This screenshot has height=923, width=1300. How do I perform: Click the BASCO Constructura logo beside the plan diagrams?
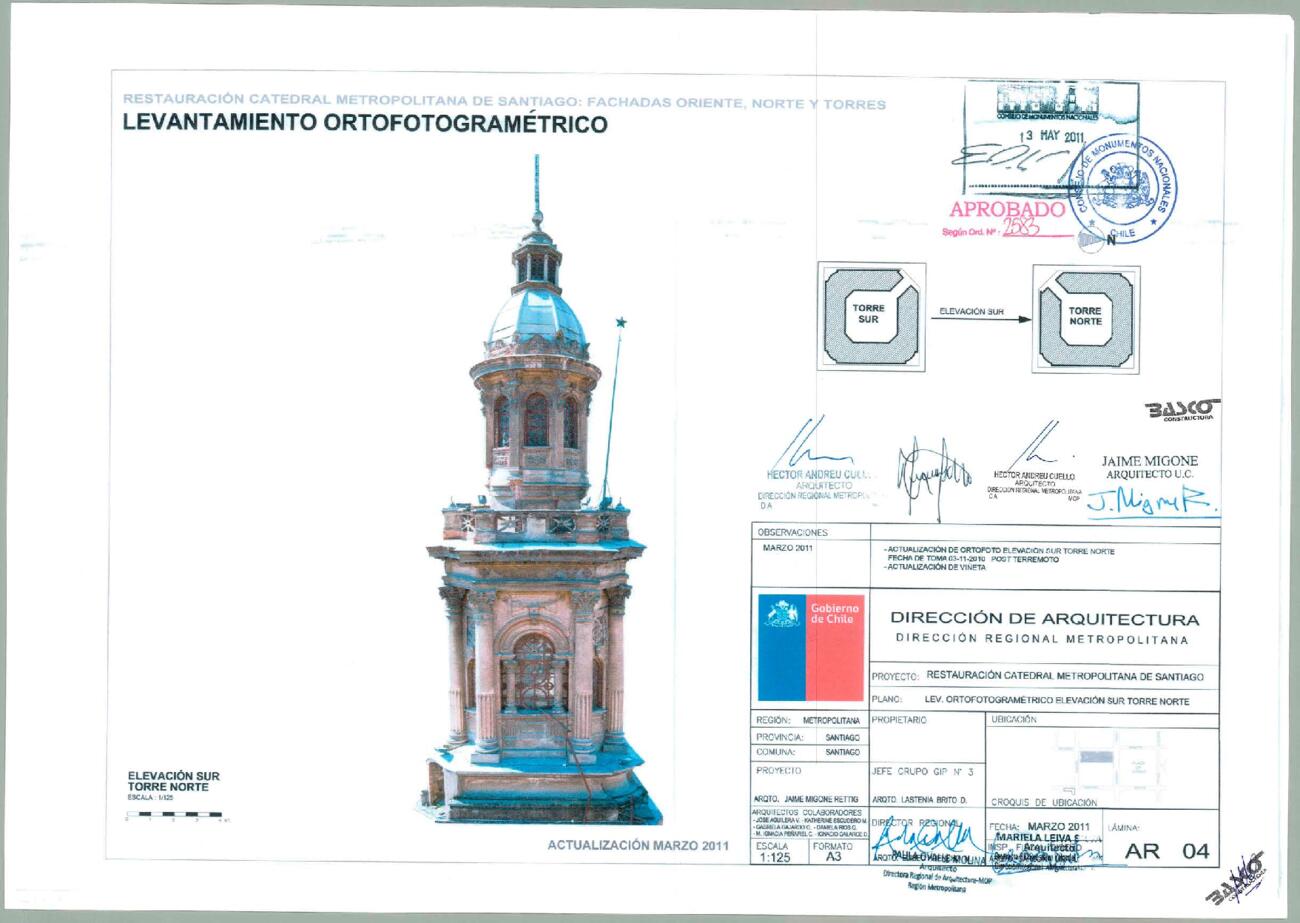1185,411
